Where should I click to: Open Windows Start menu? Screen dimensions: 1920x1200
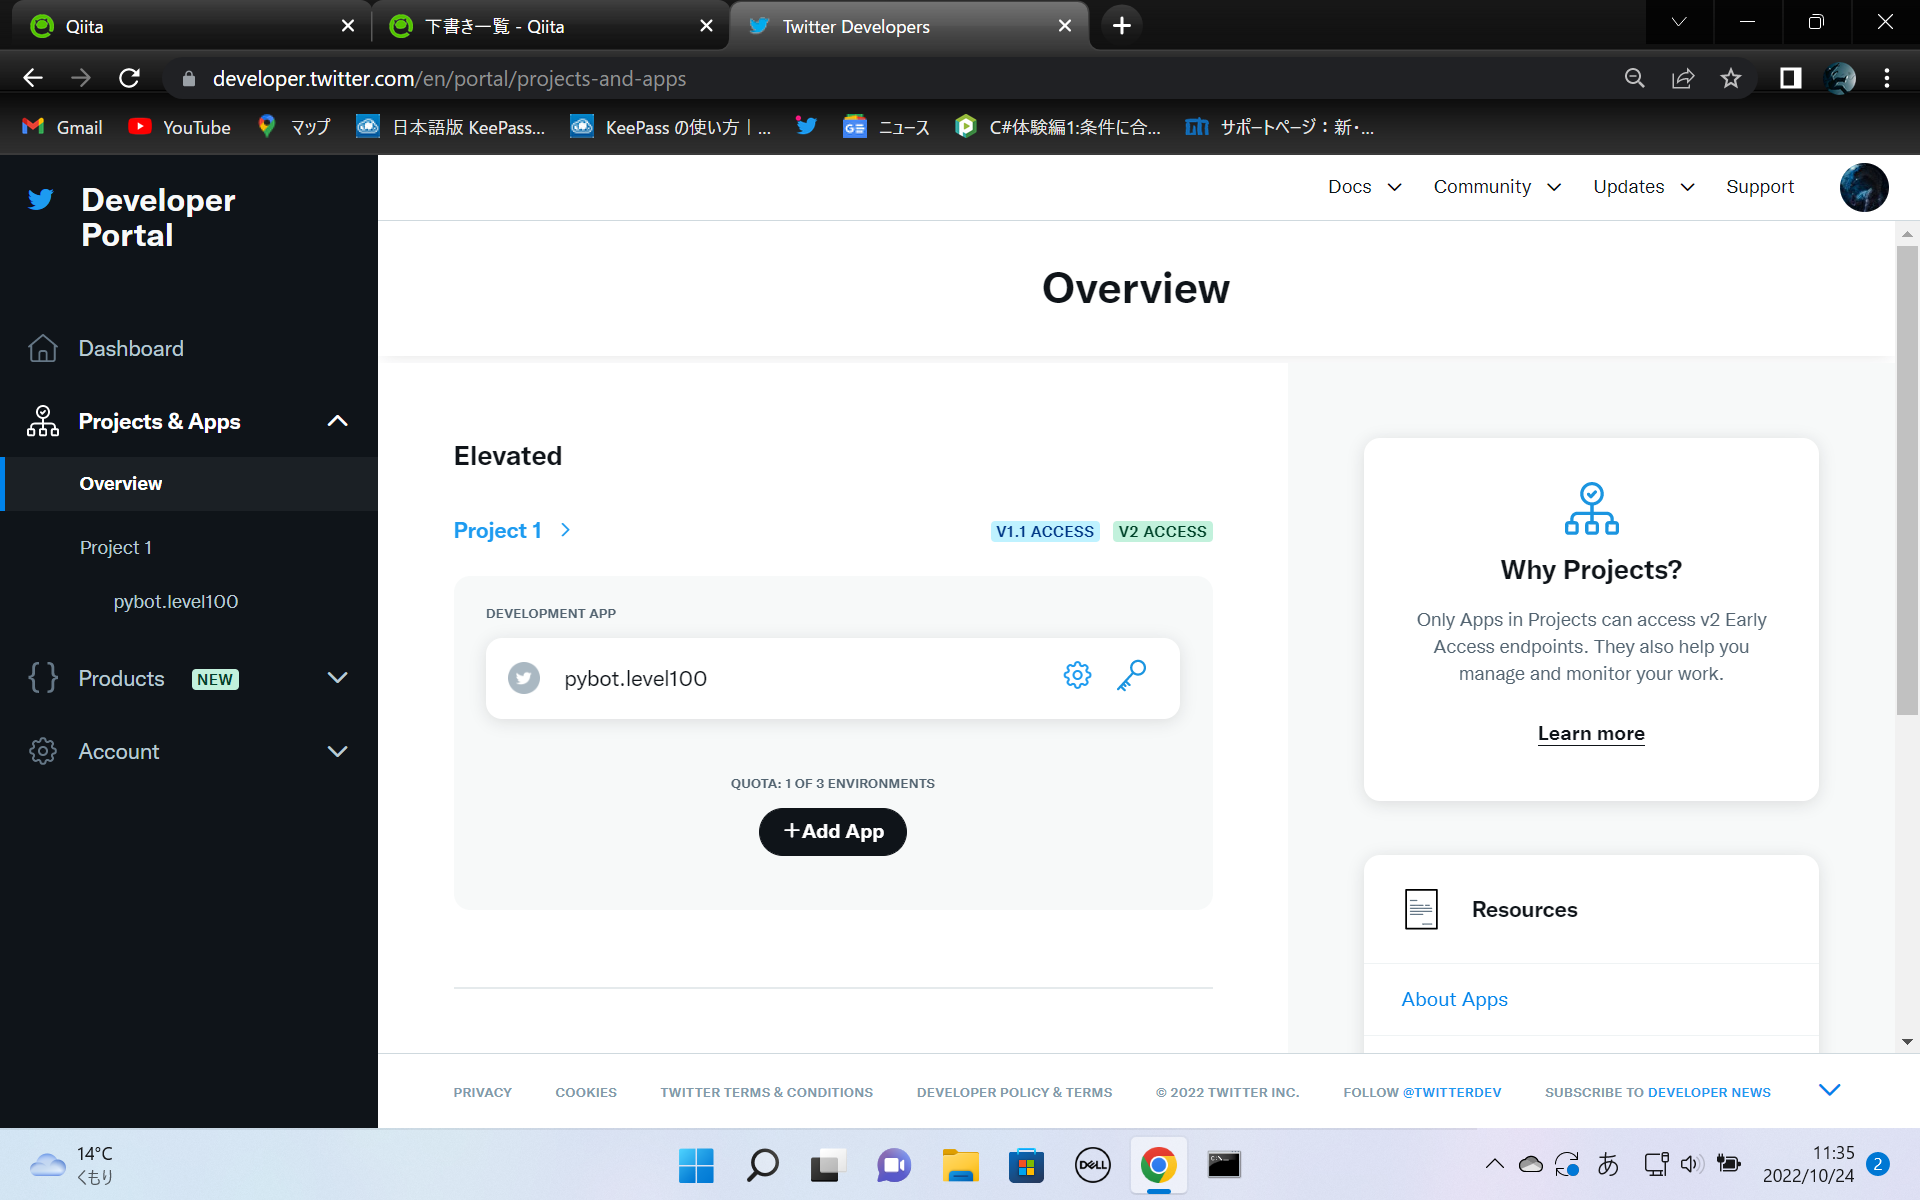pyautogui.click(x=696, y=1165)
